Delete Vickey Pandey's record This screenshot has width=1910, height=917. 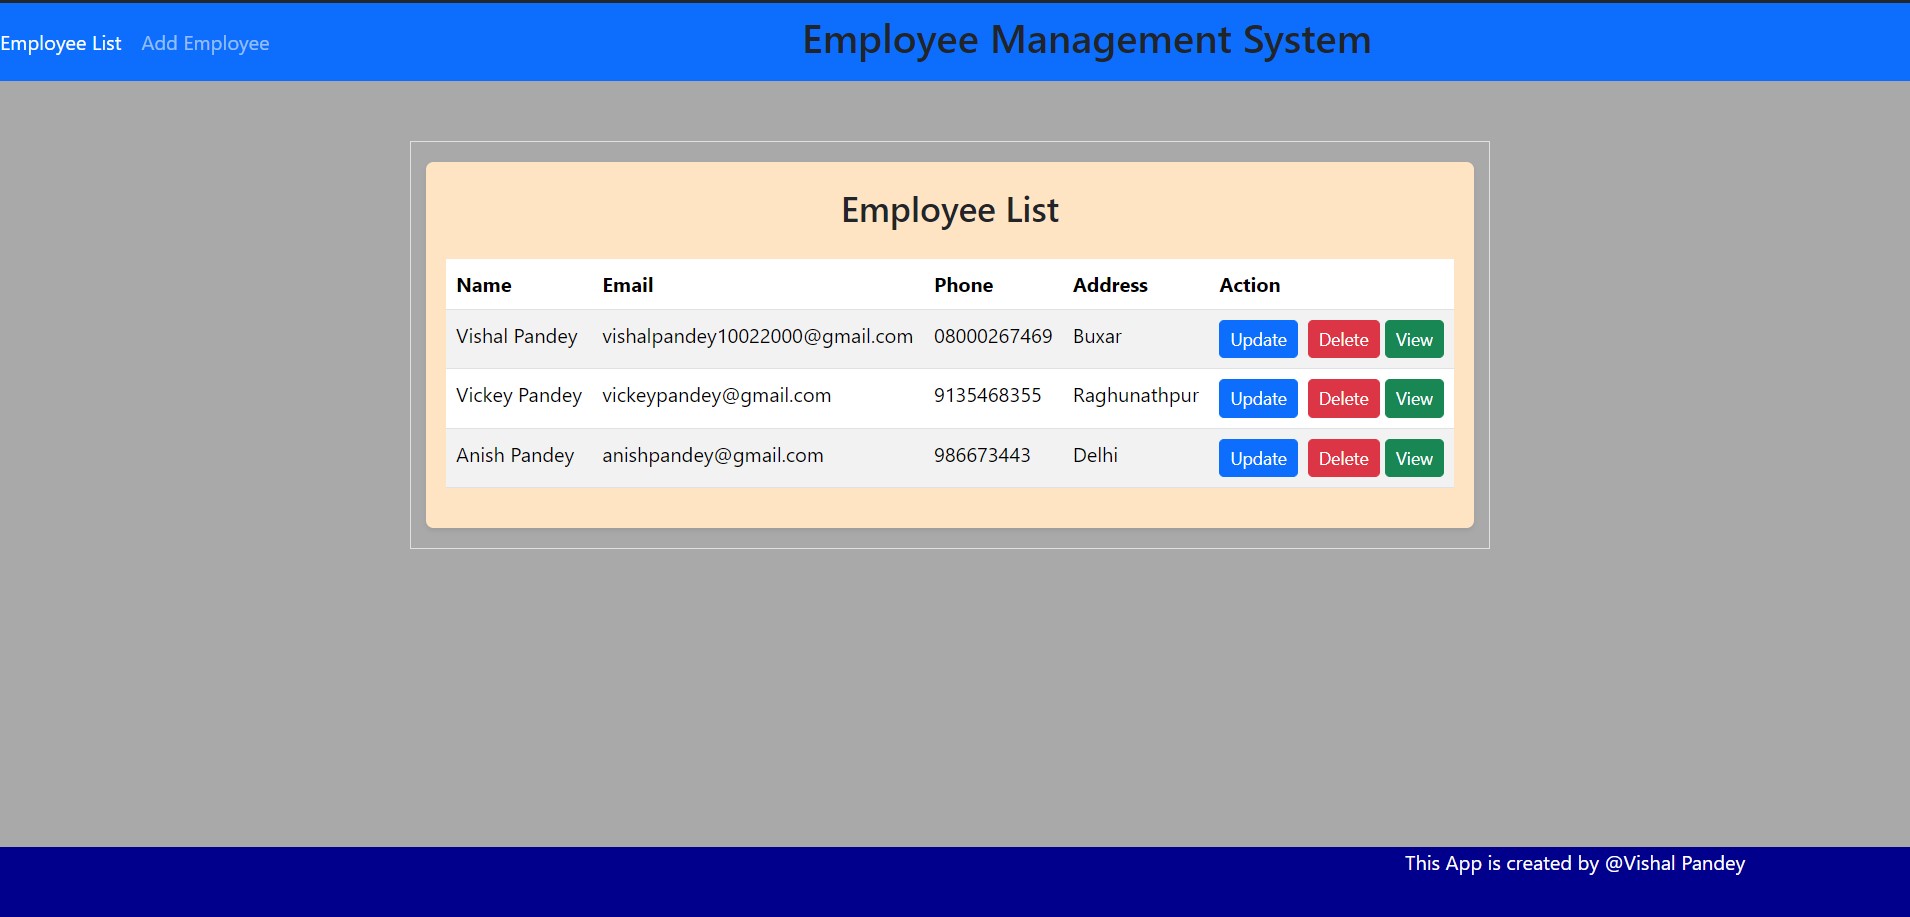1342,398
